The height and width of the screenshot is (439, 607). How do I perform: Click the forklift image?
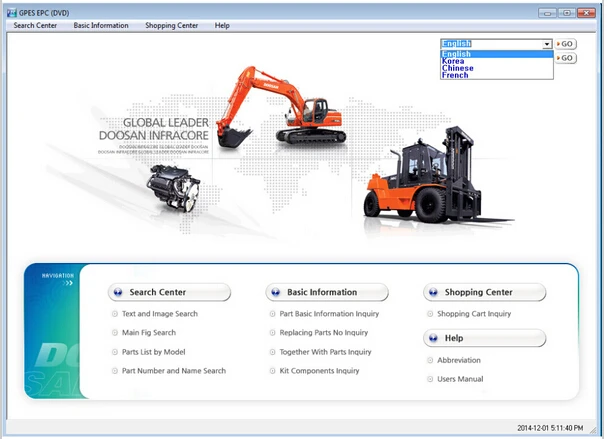pos(439,176)
